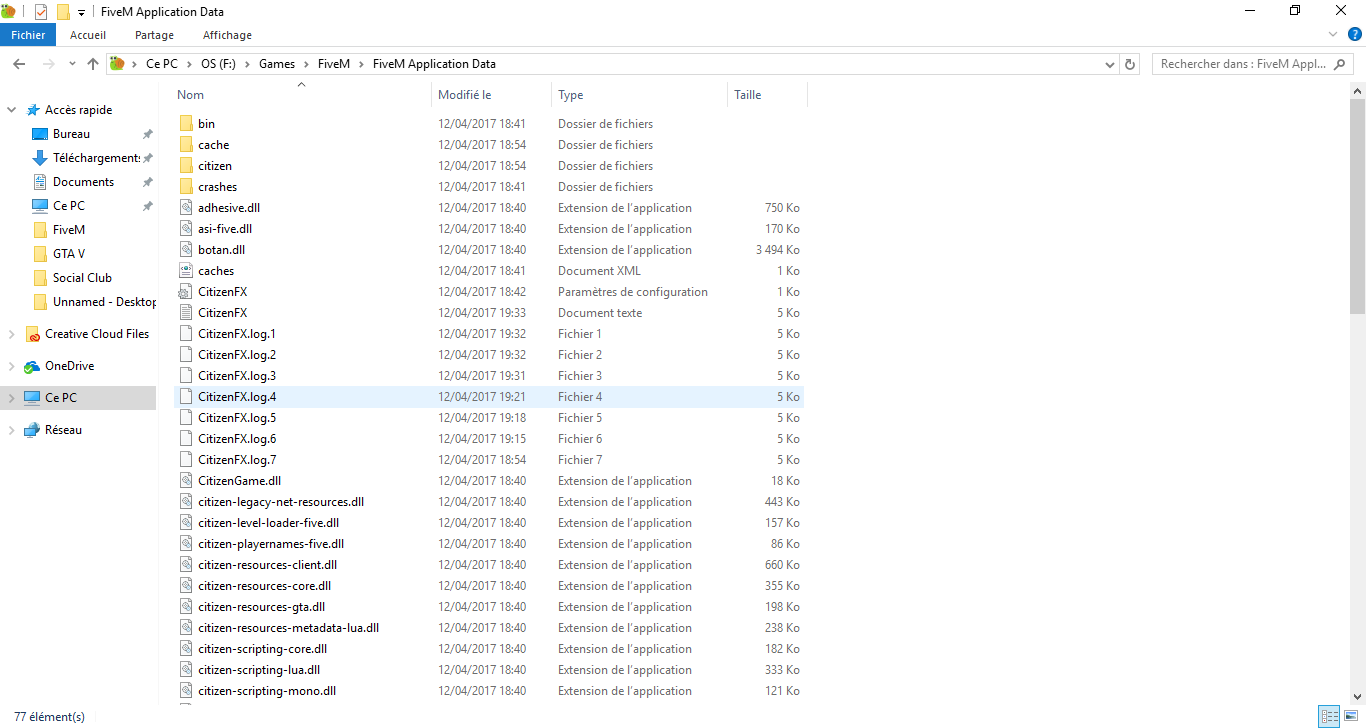Click the CitizenFX configuration settings icon
Viewport: 1366px width, 728px height.
coord(186,292)
